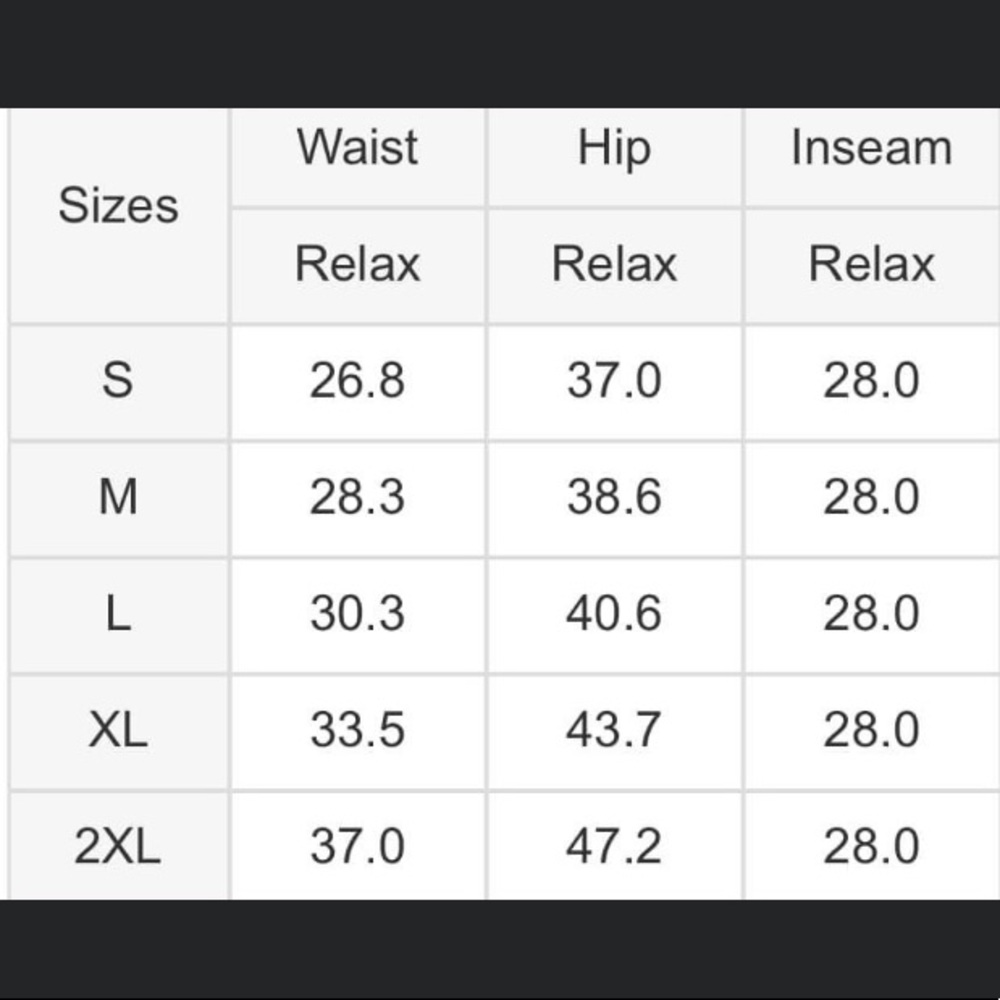The width and height of the screenshot is (1000, 1000).
Task: Click the 33.5 waist value for XL
Action: (x=357, y=730)
